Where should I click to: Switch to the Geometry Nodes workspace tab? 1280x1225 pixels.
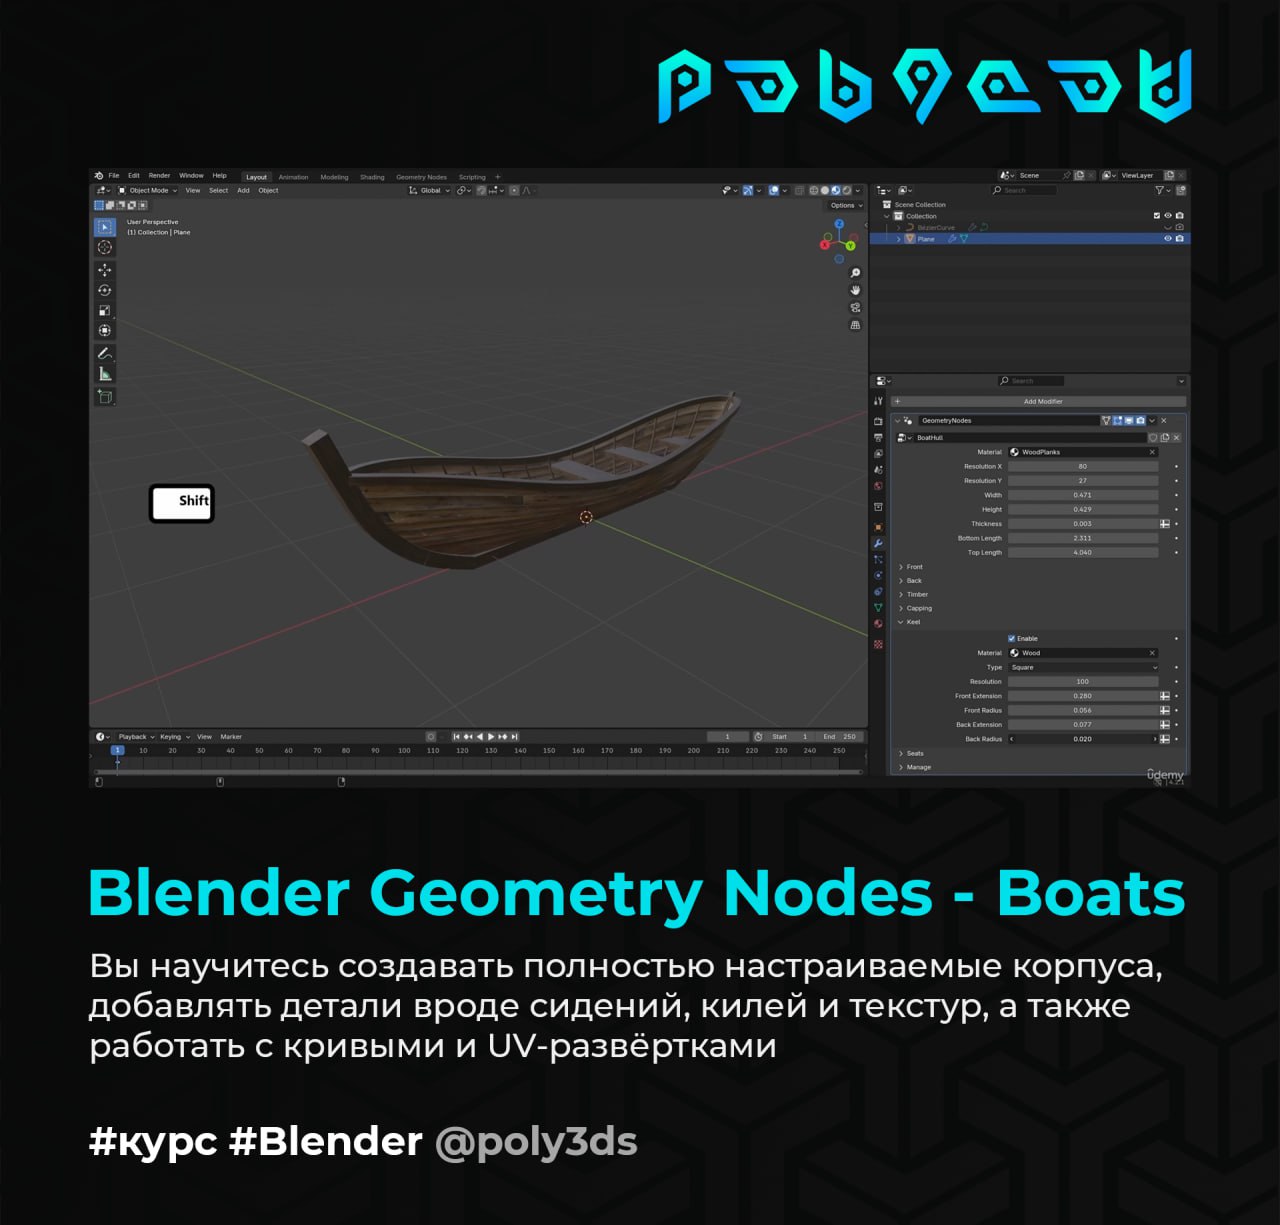(x=421, y=177)
